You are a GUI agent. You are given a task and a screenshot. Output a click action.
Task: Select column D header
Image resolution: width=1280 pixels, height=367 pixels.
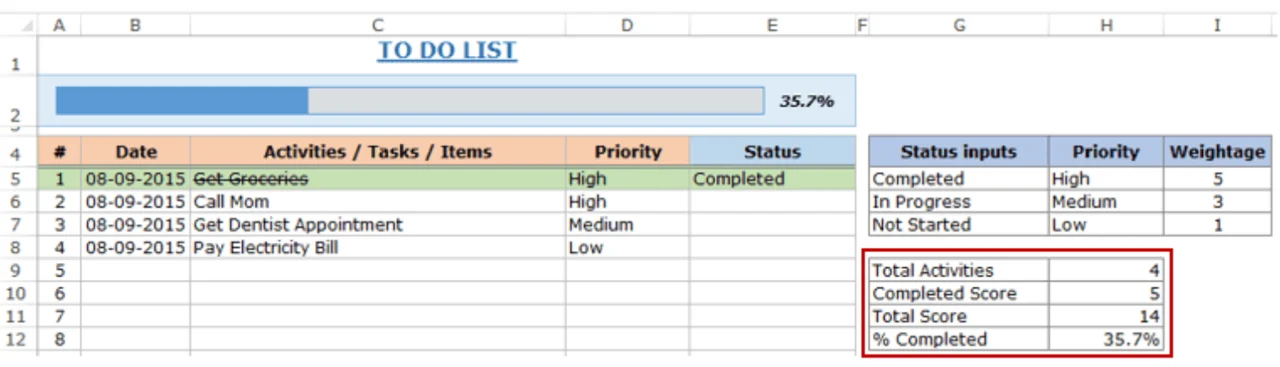coord(627,26)
